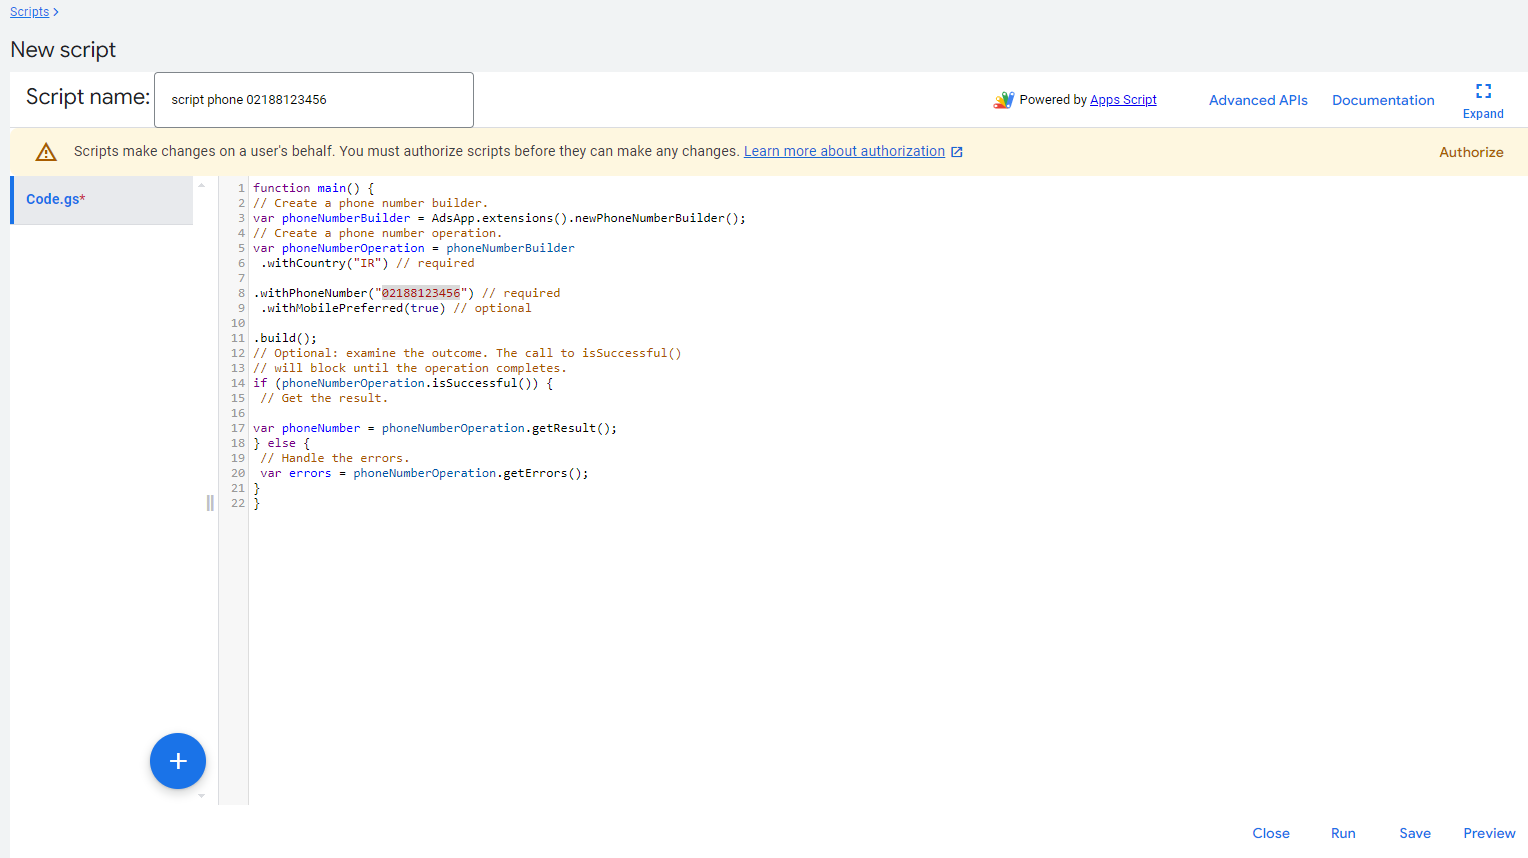This screenshot has height=858, width=1528.
Task: Click the file list scroll down arrow
Action: [x=201, y=796]
